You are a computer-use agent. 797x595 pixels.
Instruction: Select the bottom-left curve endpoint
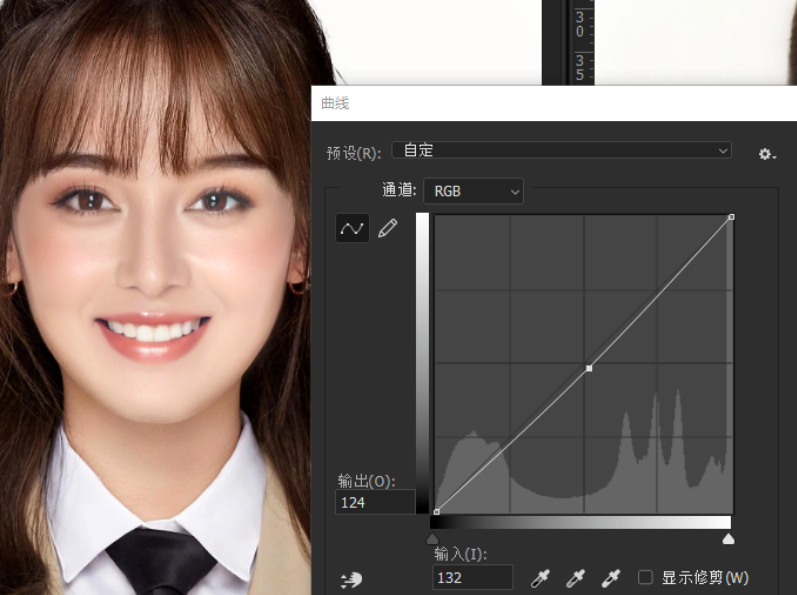pyautogui.click(x=437, y=512)
